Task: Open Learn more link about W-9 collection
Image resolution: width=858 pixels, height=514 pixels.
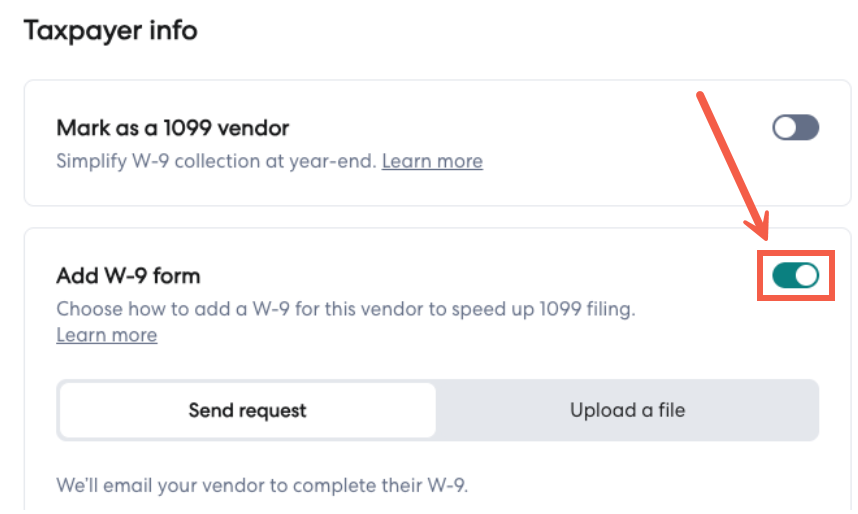Action: coord(432,161)
